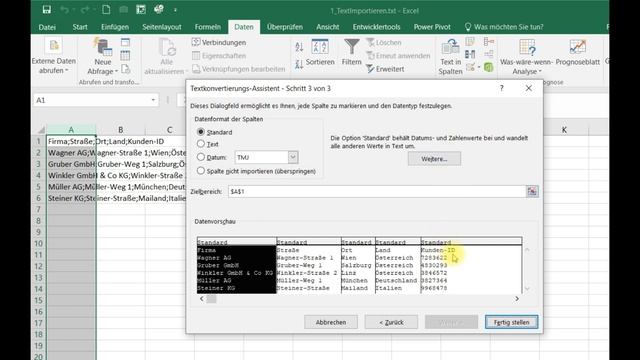Switch to the Formeln tab
Viewport: 640px width, 360px height.
(207, 27)
